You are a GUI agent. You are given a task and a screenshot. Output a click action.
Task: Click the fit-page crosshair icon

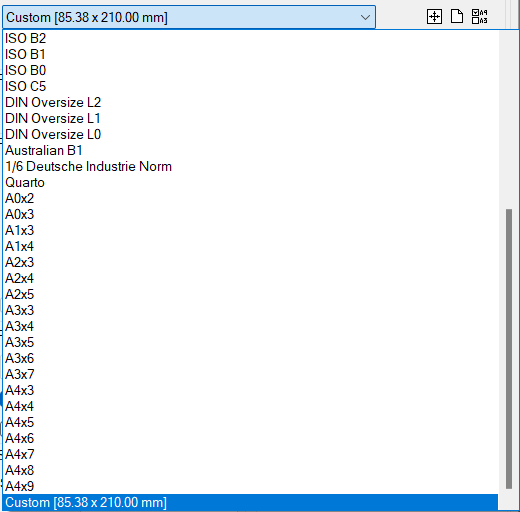[x=434, y=16]
